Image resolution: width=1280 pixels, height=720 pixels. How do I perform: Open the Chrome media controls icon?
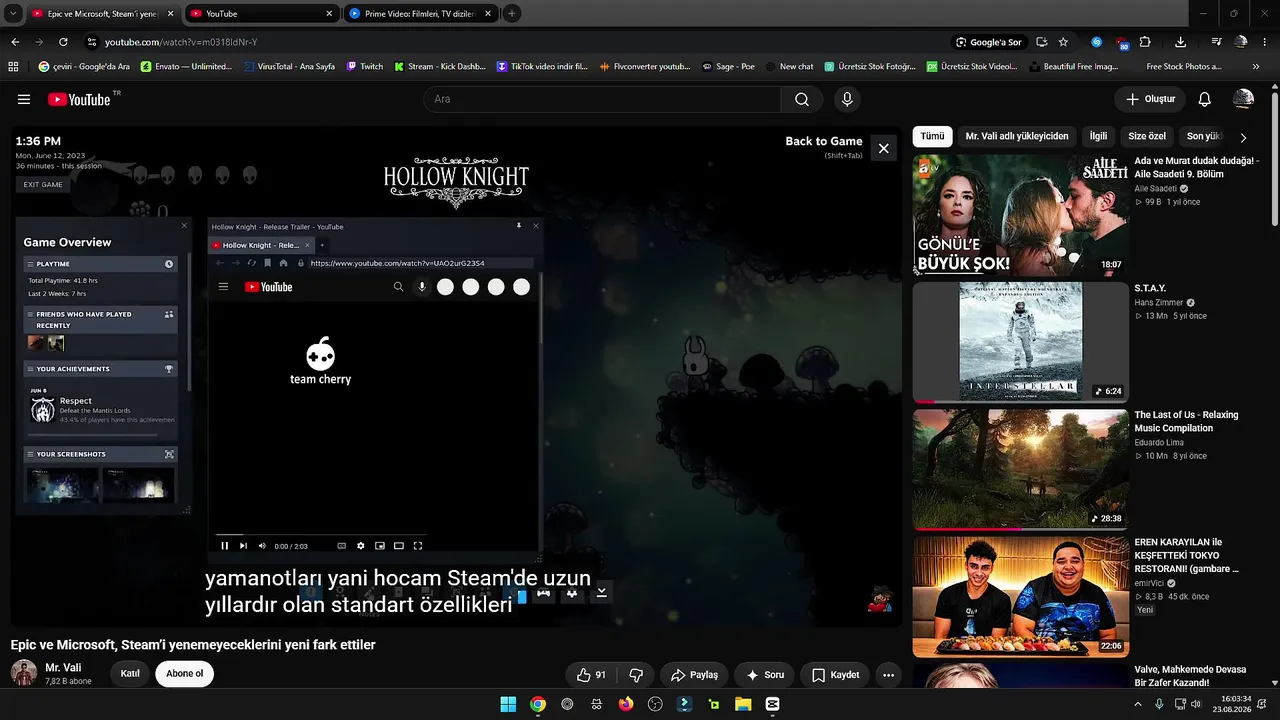click(x=1216, y=42)
